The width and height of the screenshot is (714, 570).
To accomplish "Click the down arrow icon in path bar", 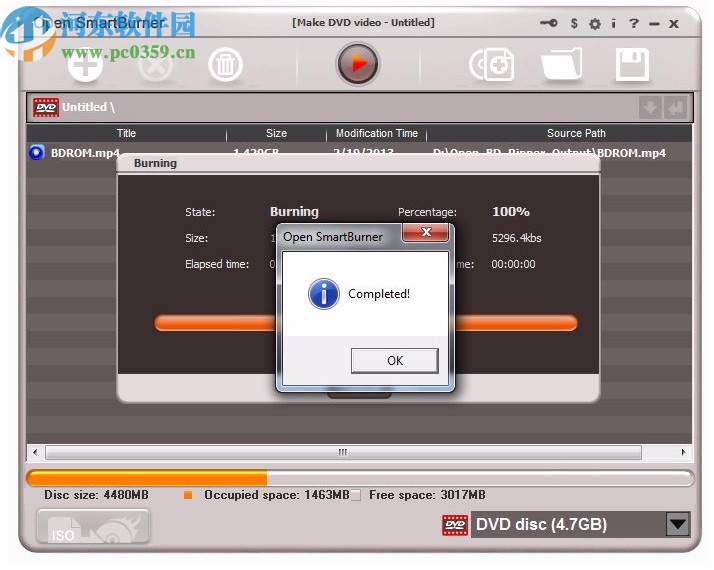I will 650,107.
